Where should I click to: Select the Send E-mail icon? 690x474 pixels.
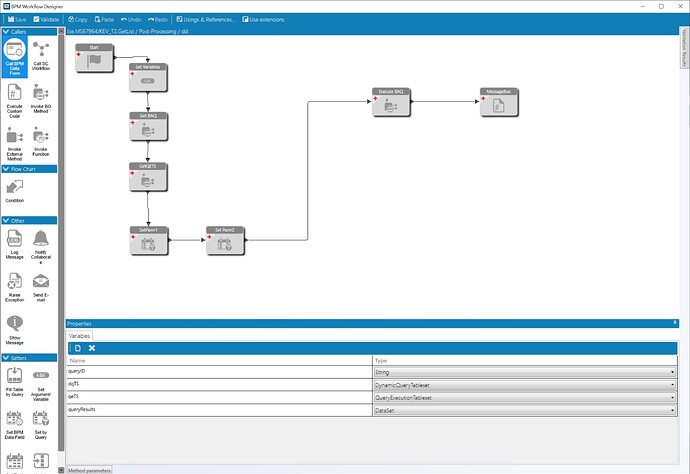(41, 287)
